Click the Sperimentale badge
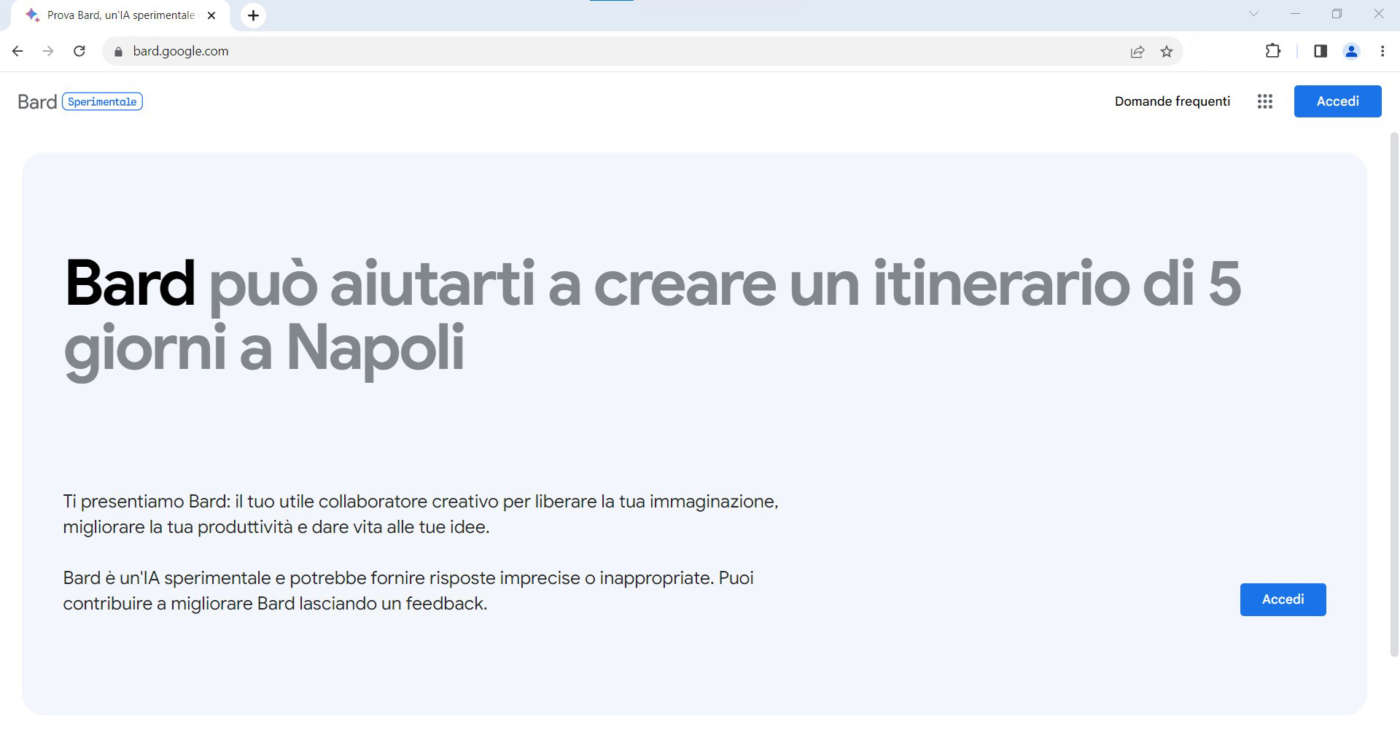This screenshot has height=751, width=1400. click(x=102, y=101)
